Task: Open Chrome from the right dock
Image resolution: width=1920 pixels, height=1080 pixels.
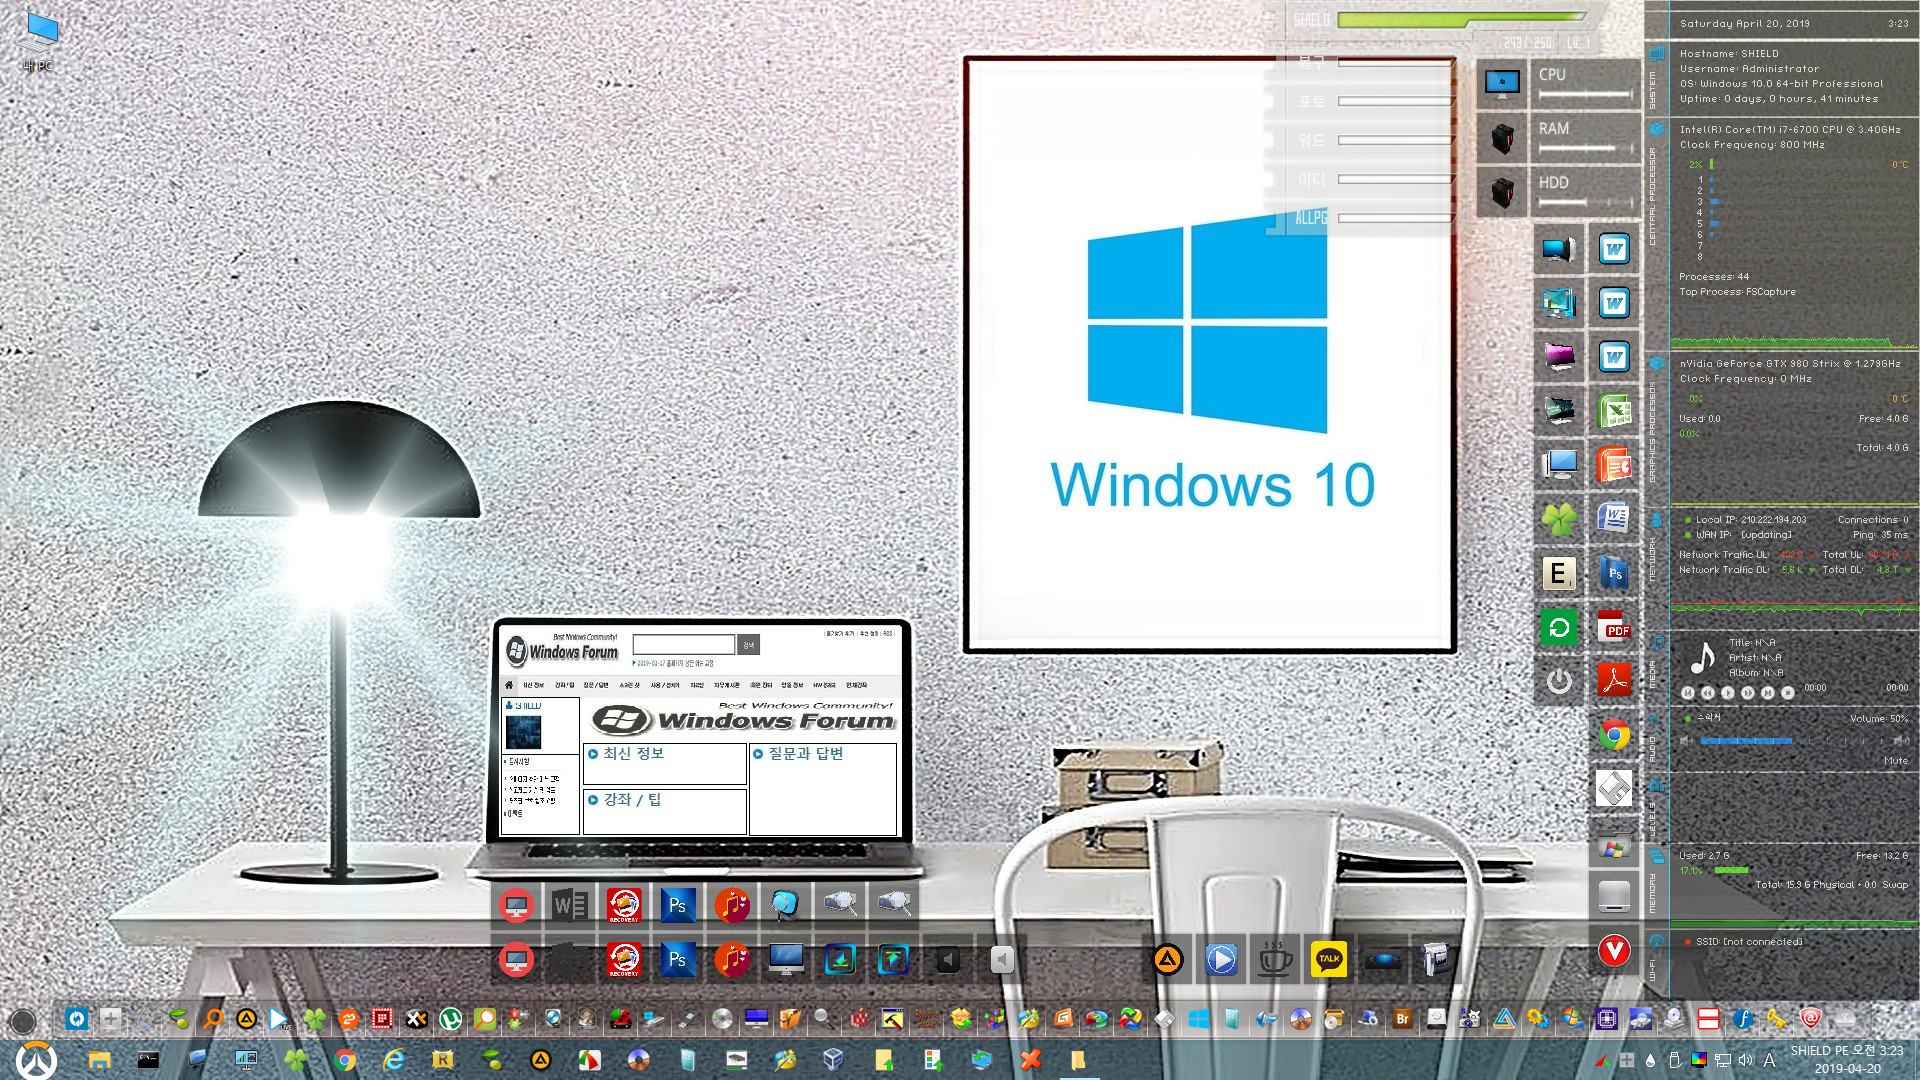Action: [1614, 735]
